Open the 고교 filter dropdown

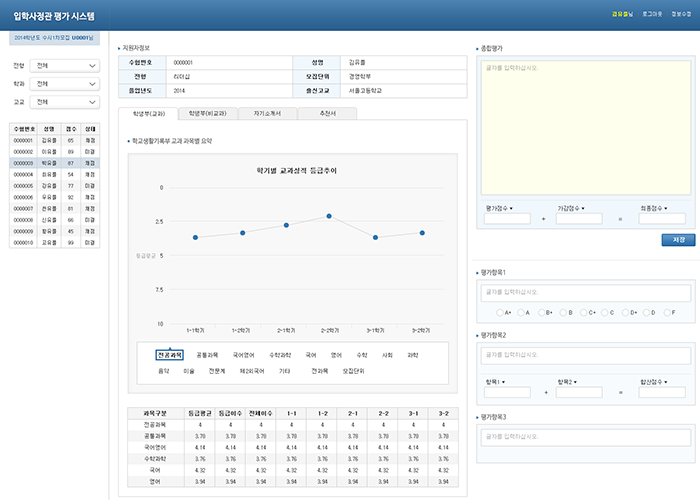65,102
